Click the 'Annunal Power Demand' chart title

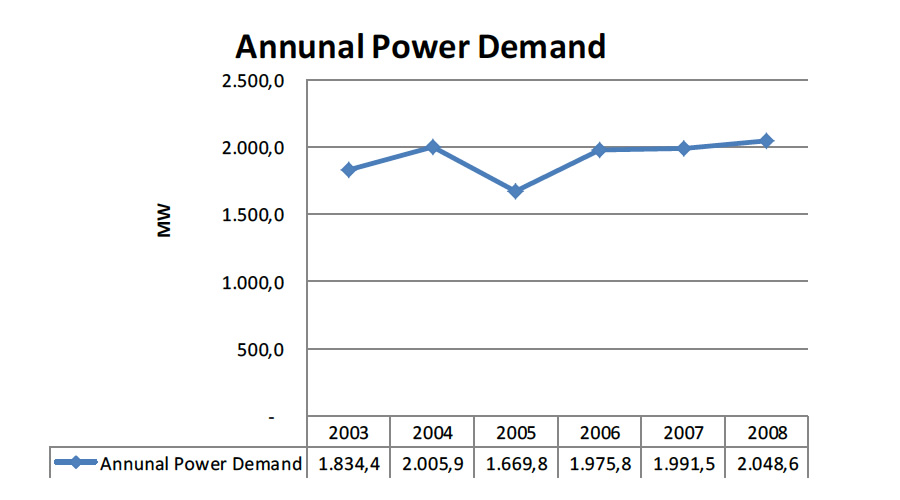pyautogui.click(x=420, y=47)
